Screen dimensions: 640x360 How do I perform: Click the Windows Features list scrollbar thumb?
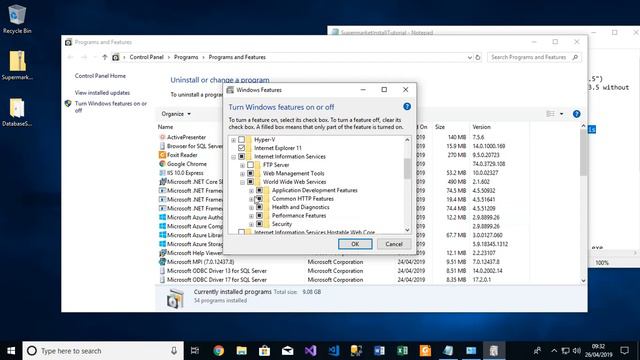click(x=407, y=169)
